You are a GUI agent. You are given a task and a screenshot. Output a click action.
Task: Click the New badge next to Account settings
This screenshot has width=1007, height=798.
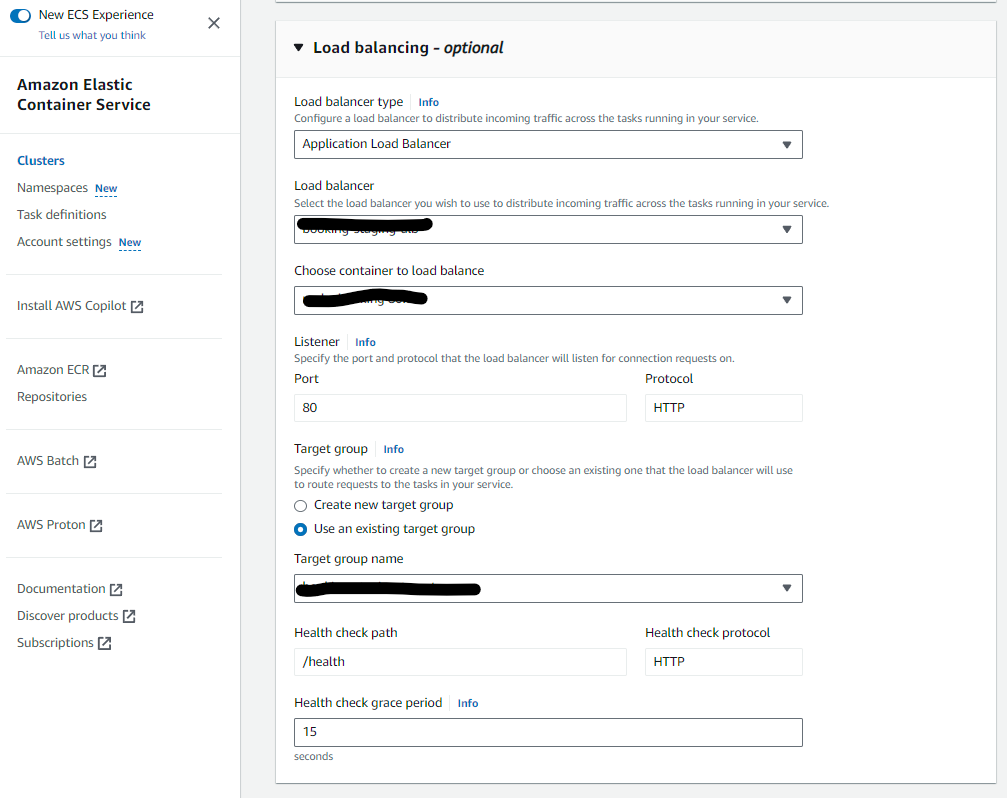130,242
